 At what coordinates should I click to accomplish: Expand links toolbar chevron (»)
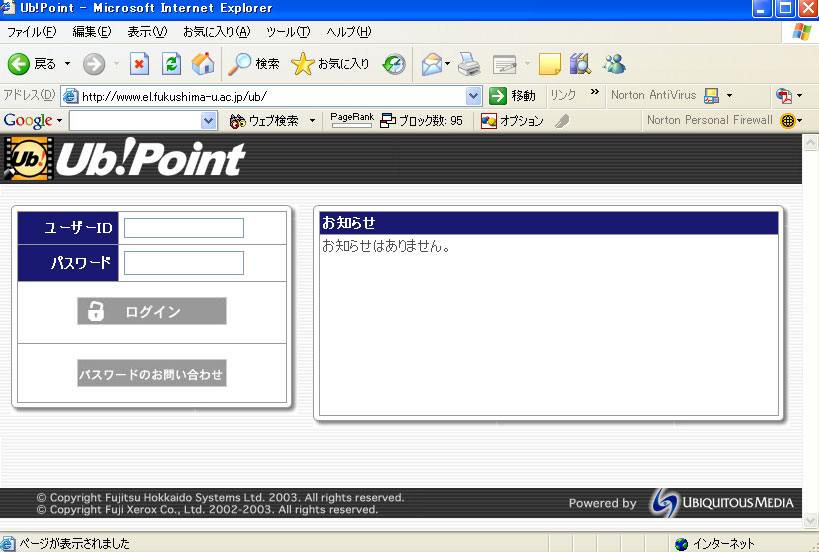594,92
